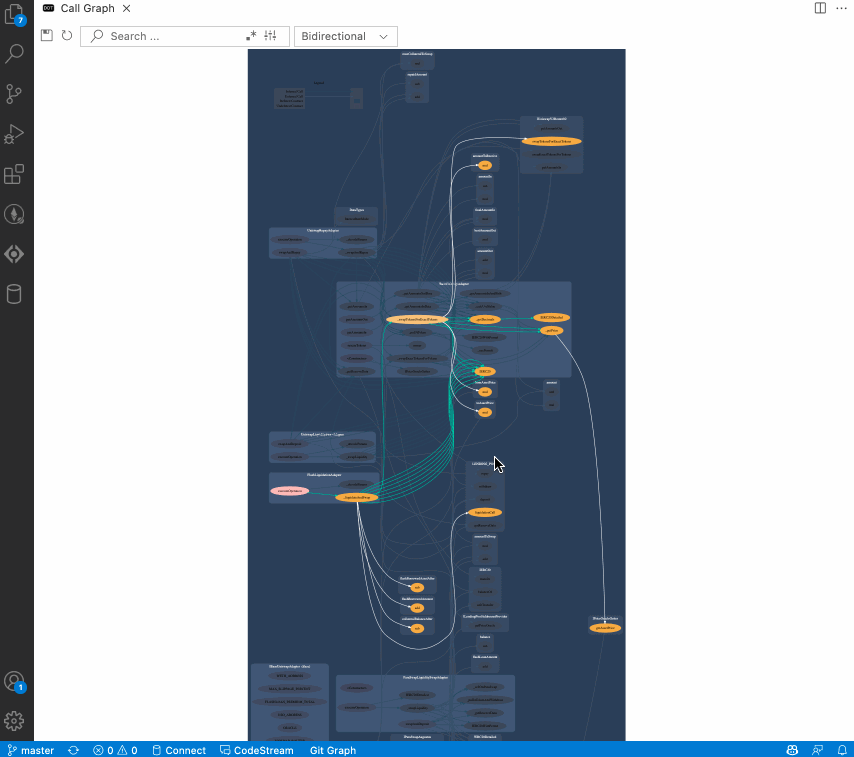Screen dimensions: 854x757
Task: Open the Source Control view
Action: pyautogui.click(x=14, y=93)
